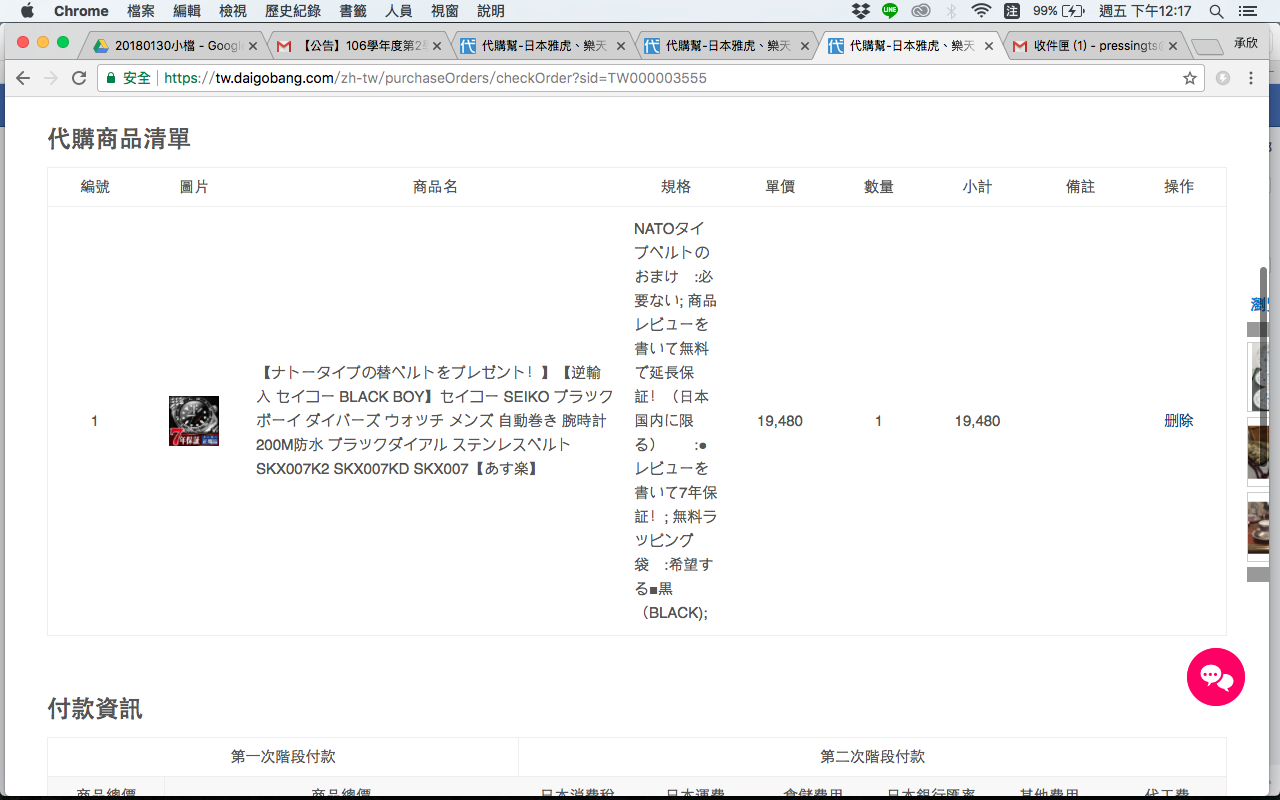Bookmark this page with the star

tap(1190, 78)
